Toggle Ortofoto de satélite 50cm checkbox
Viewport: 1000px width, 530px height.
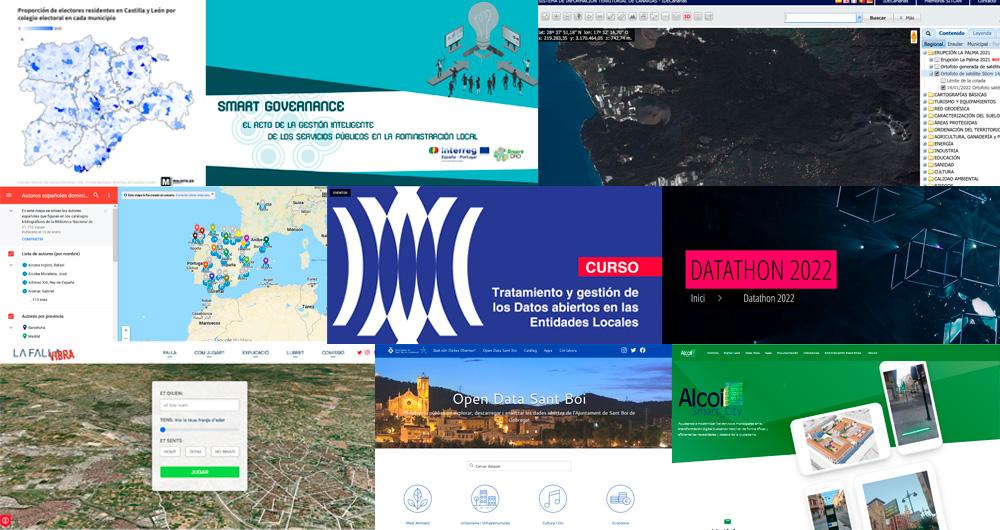937,73
